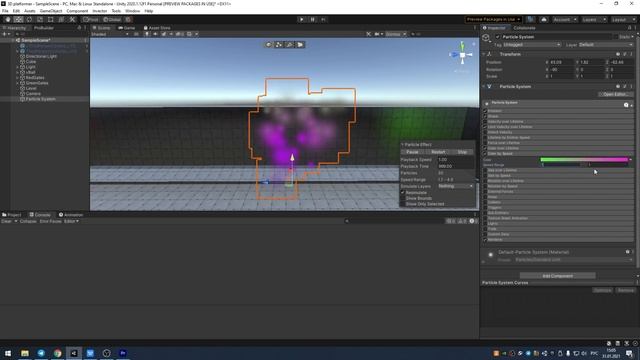The height and width of the screenshot is (360, 640).
Task: Toggle scene audio icon in scene toolbar
Action: coord(155,34)
